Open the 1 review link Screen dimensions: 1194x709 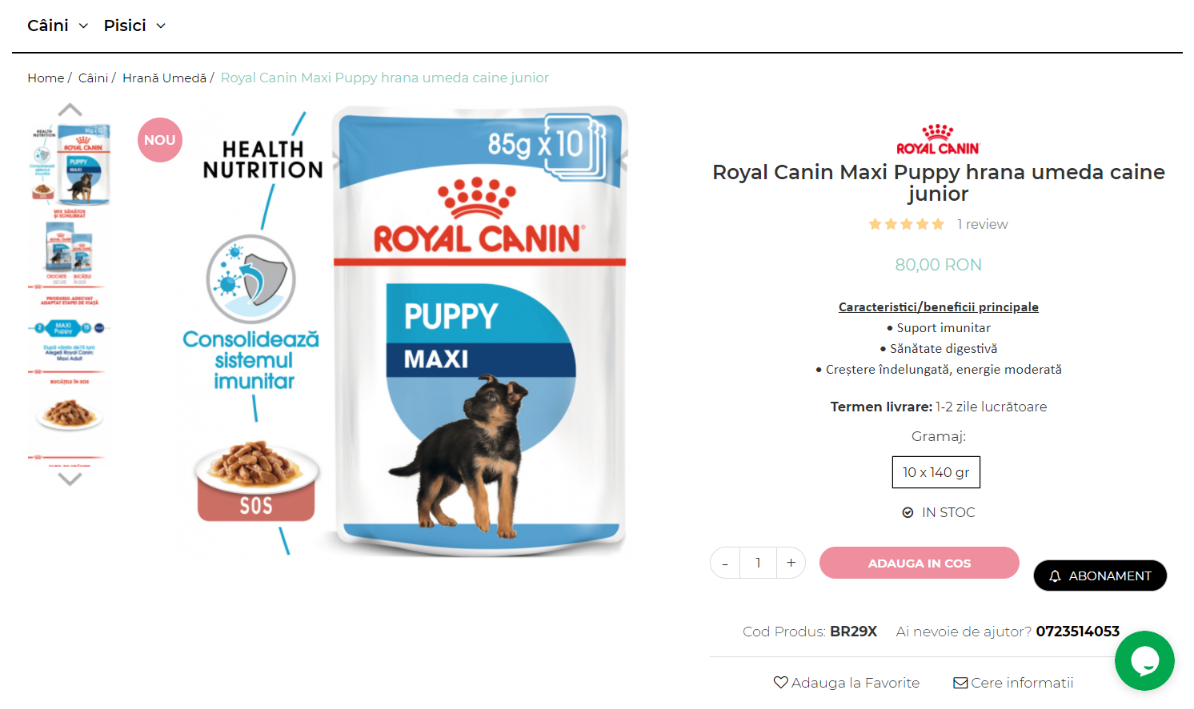pos(982,224)
